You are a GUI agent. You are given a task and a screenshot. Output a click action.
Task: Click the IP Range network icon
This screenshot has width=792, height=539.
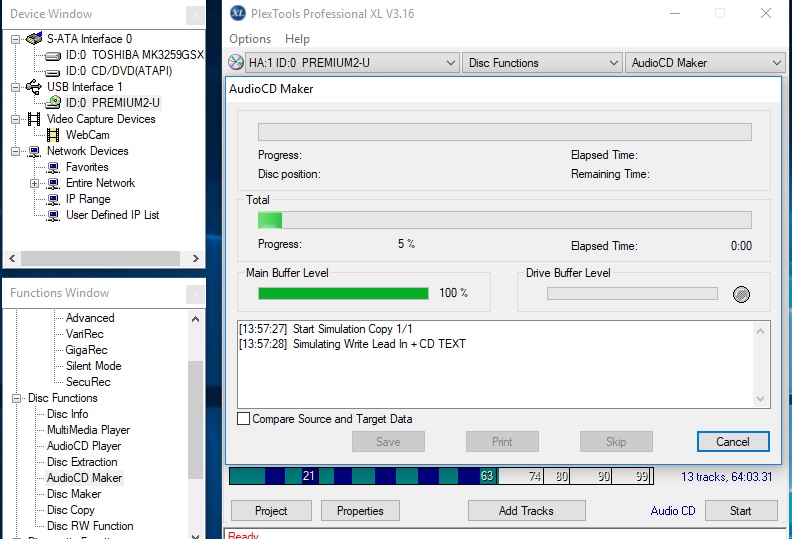pyautogui.click(x=53, y=200)
